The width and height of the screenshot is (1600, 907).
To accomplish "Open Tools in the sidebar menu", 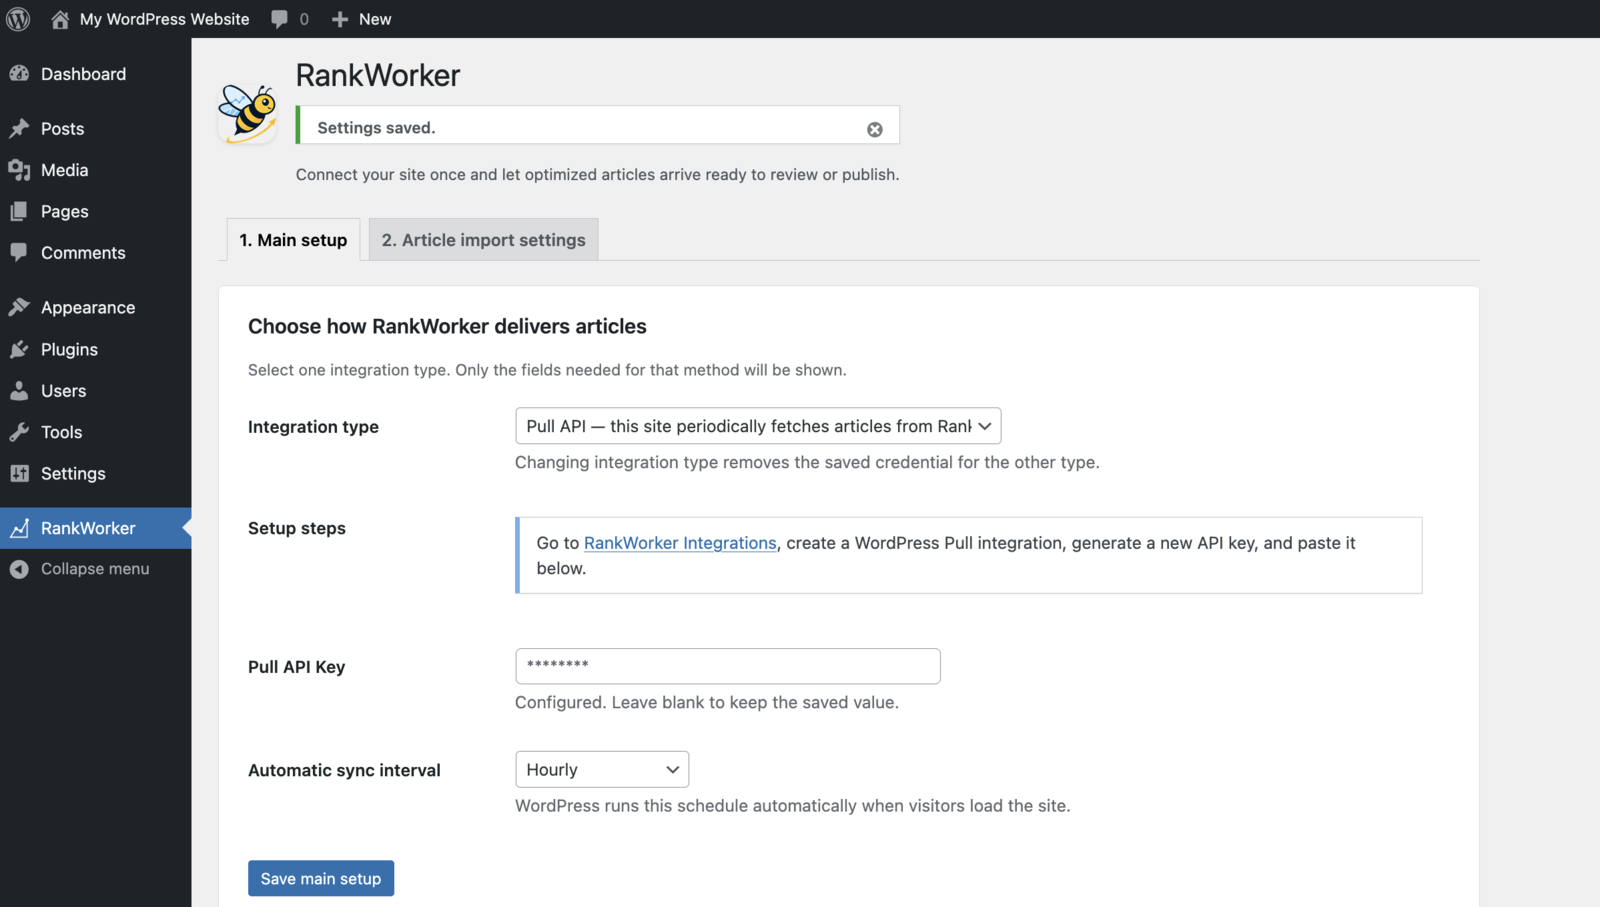I will point(61,432).
